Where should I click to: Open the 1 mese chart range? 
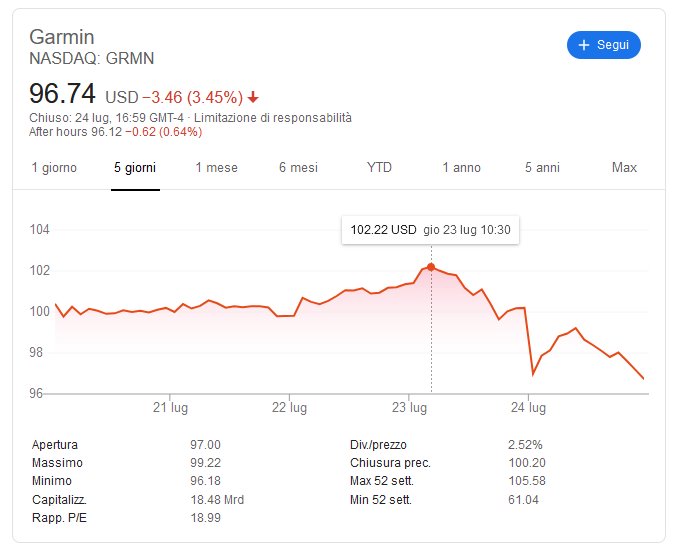pyautogui.click(x=216, y=168)
